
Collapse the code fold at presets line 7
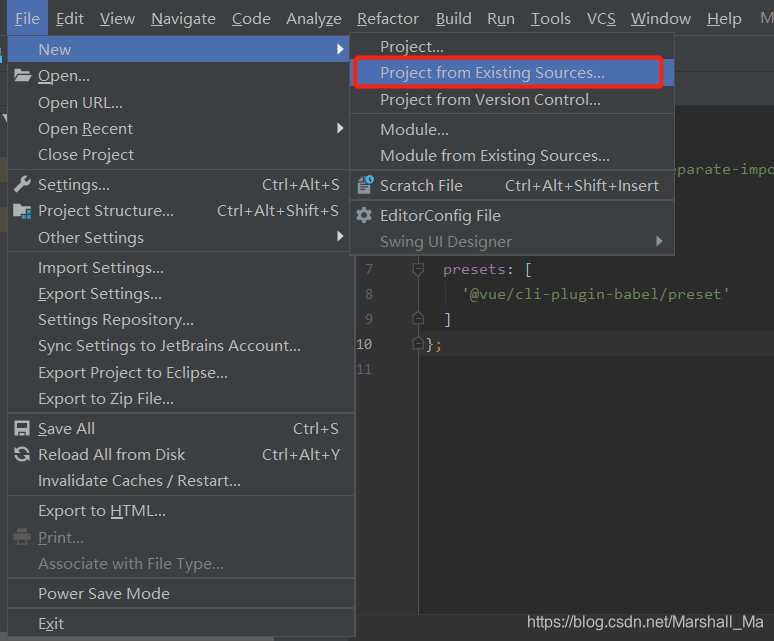click(x=418, y=269)
